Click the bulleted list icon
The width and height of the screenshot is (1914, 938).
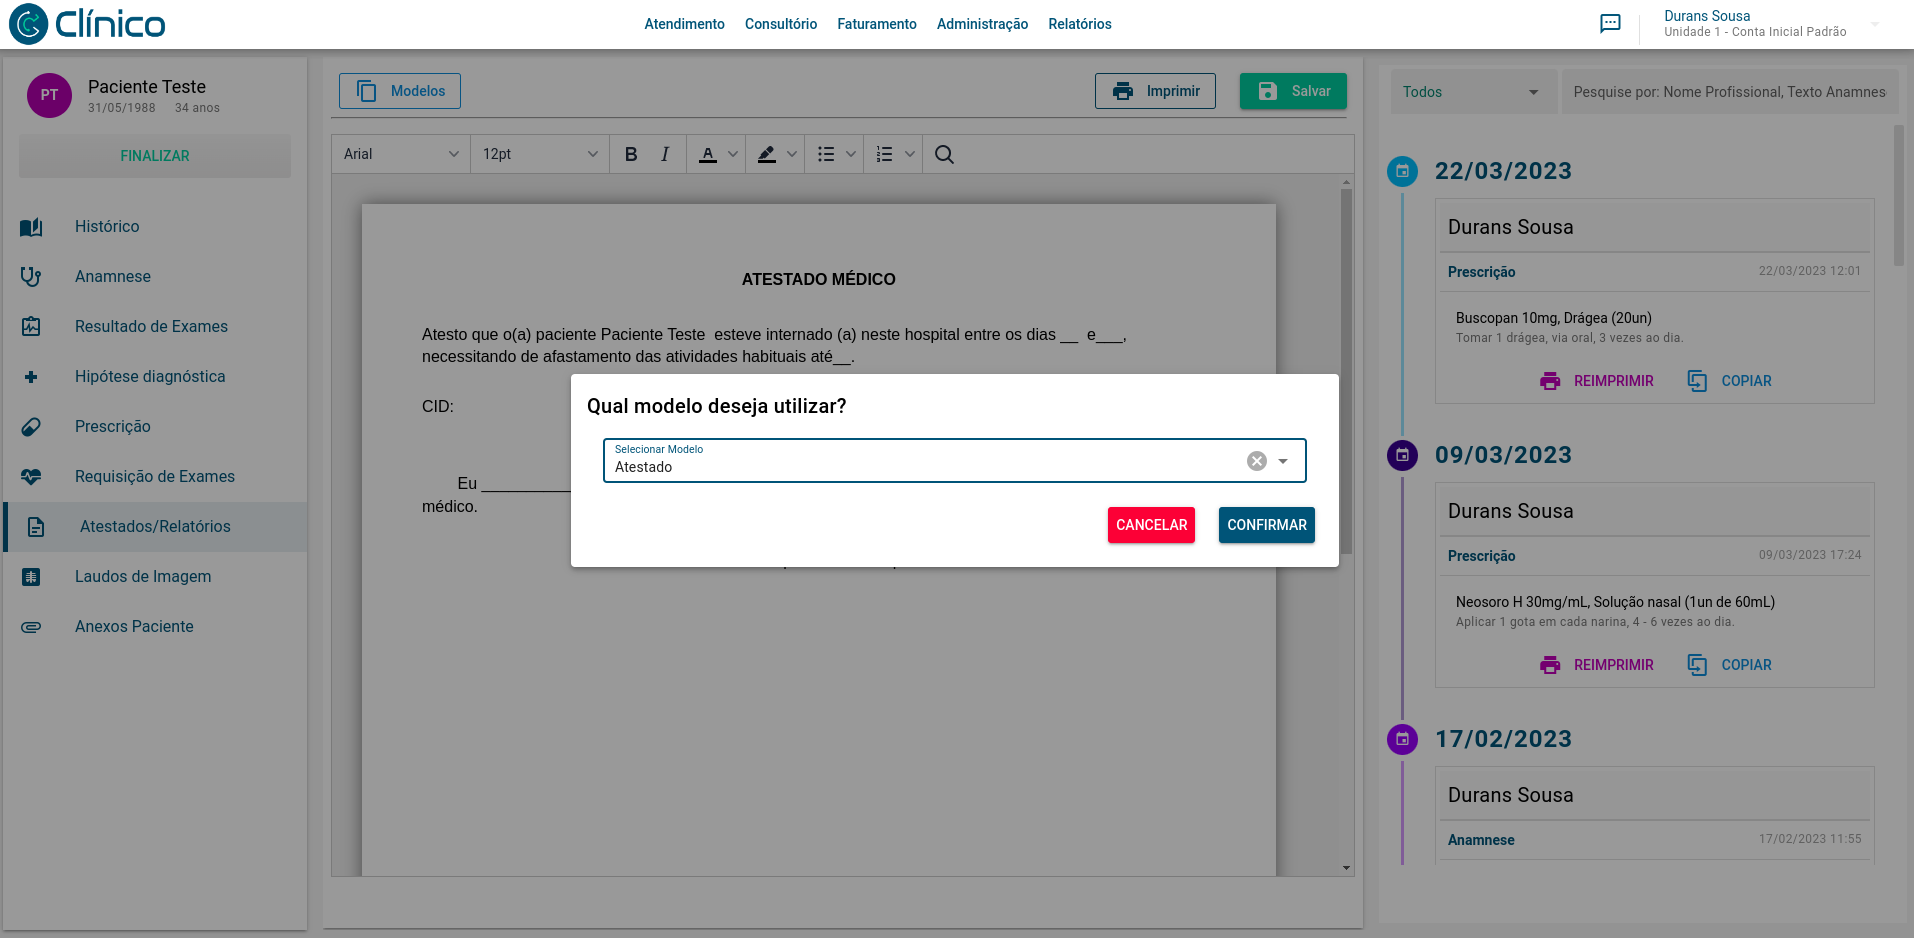[x=826, y=154]
